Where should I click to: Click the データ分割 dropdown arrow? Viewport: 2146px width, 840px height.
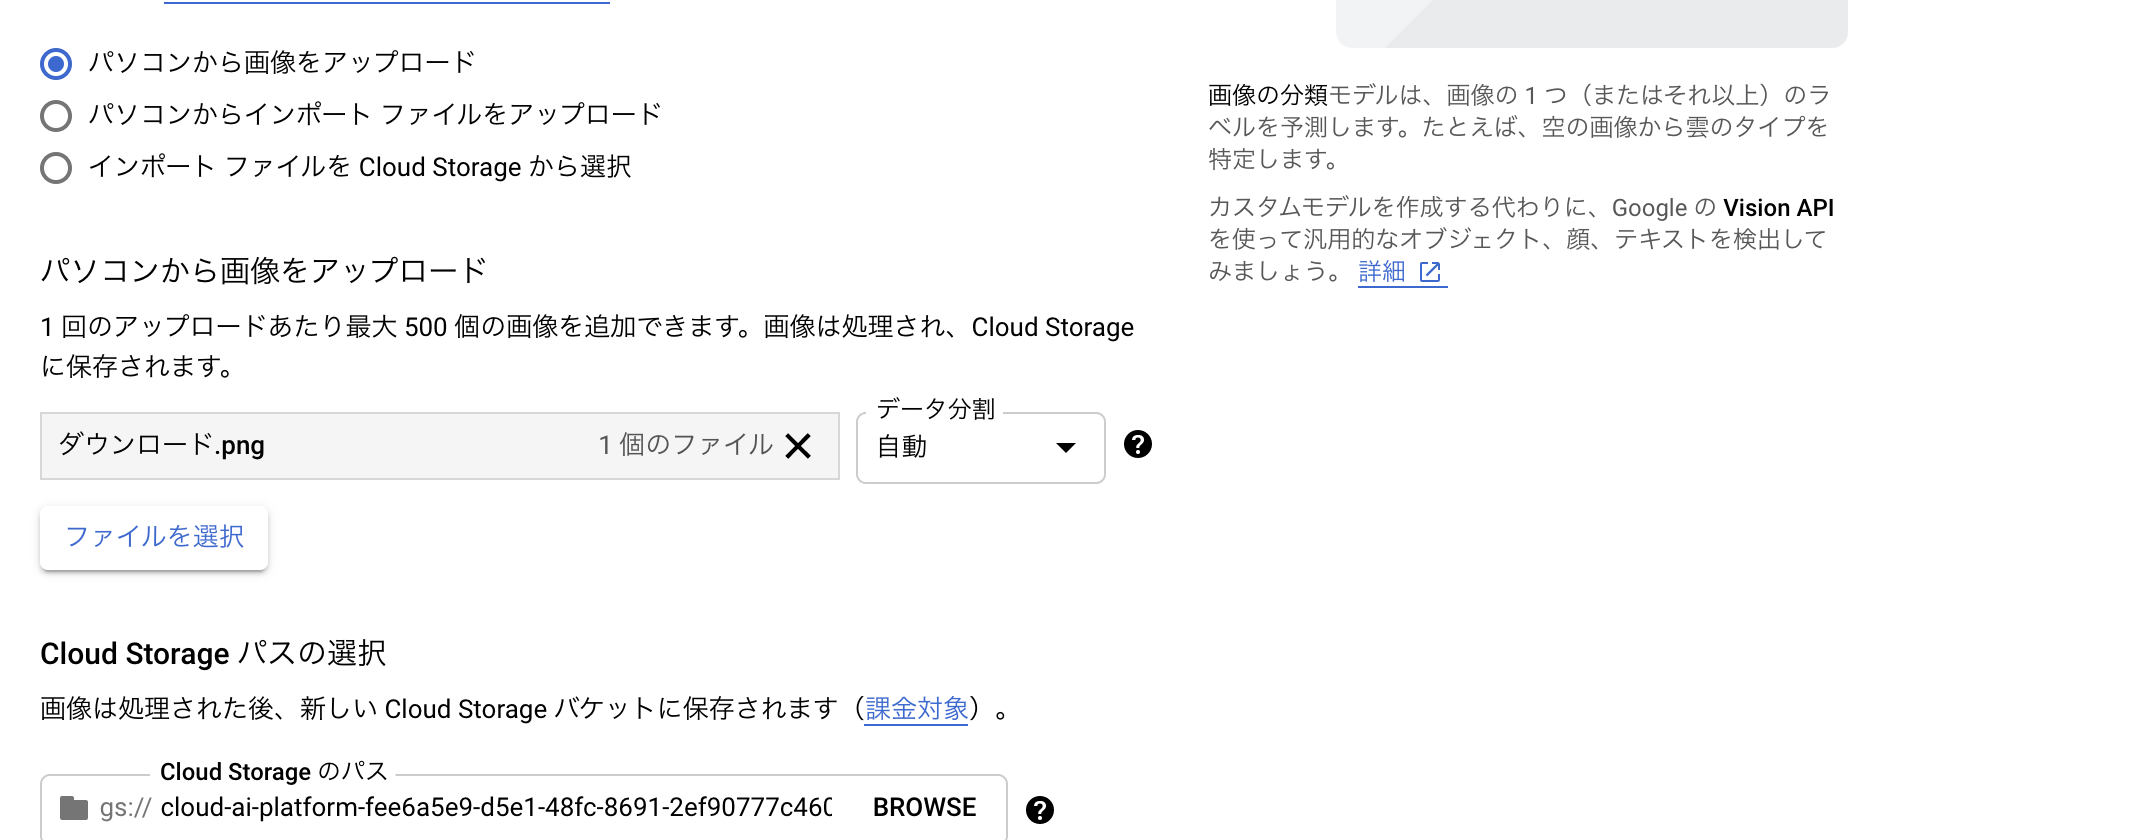point(1066,447)
